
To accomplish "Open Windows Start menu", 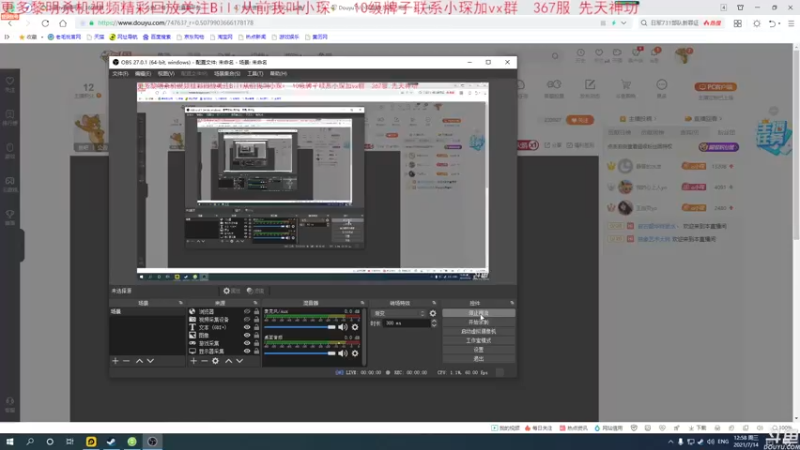I will (10, 441).
